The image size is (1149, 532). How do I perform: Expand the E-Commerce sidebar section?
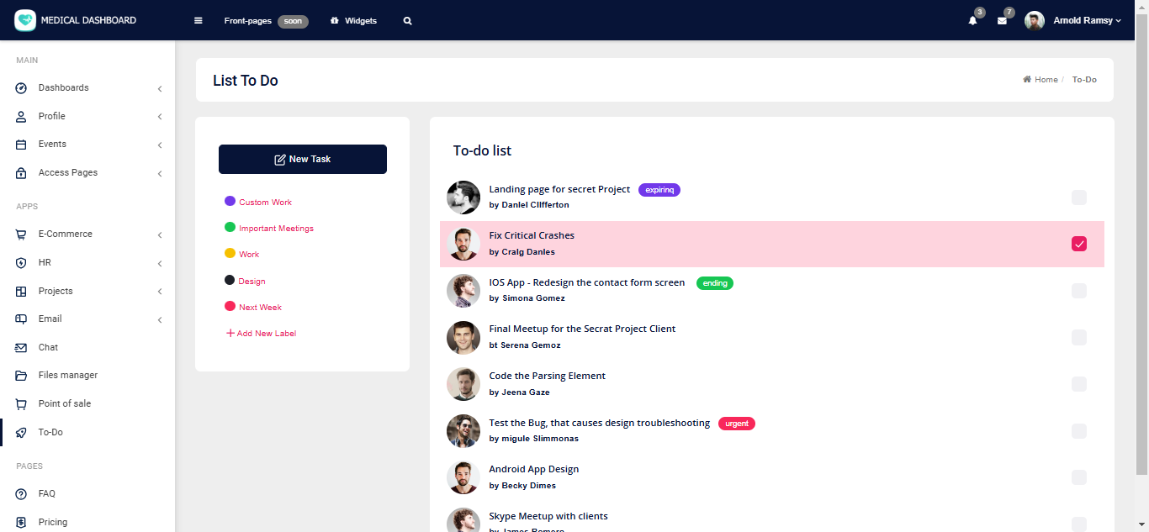[x=87, y=234]
